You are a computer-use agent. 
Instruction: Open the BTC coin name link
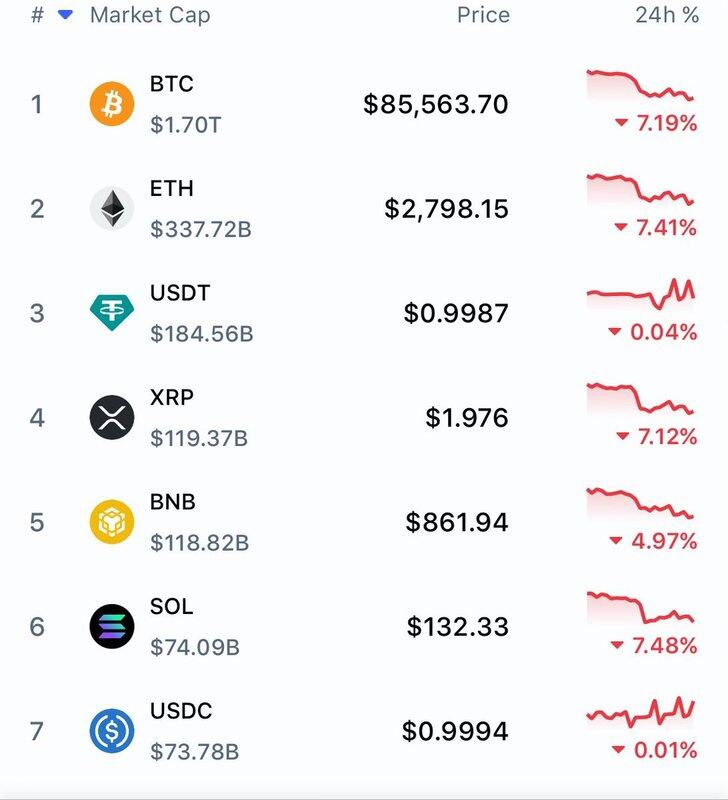pyautogui.click(x=171, y=85)
